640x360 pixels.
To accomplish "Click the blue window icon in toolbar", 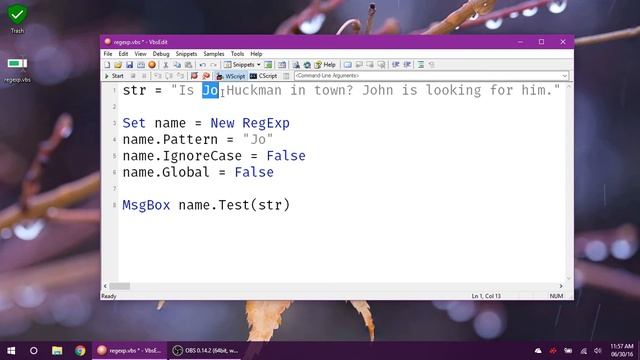I will (347, 65).
